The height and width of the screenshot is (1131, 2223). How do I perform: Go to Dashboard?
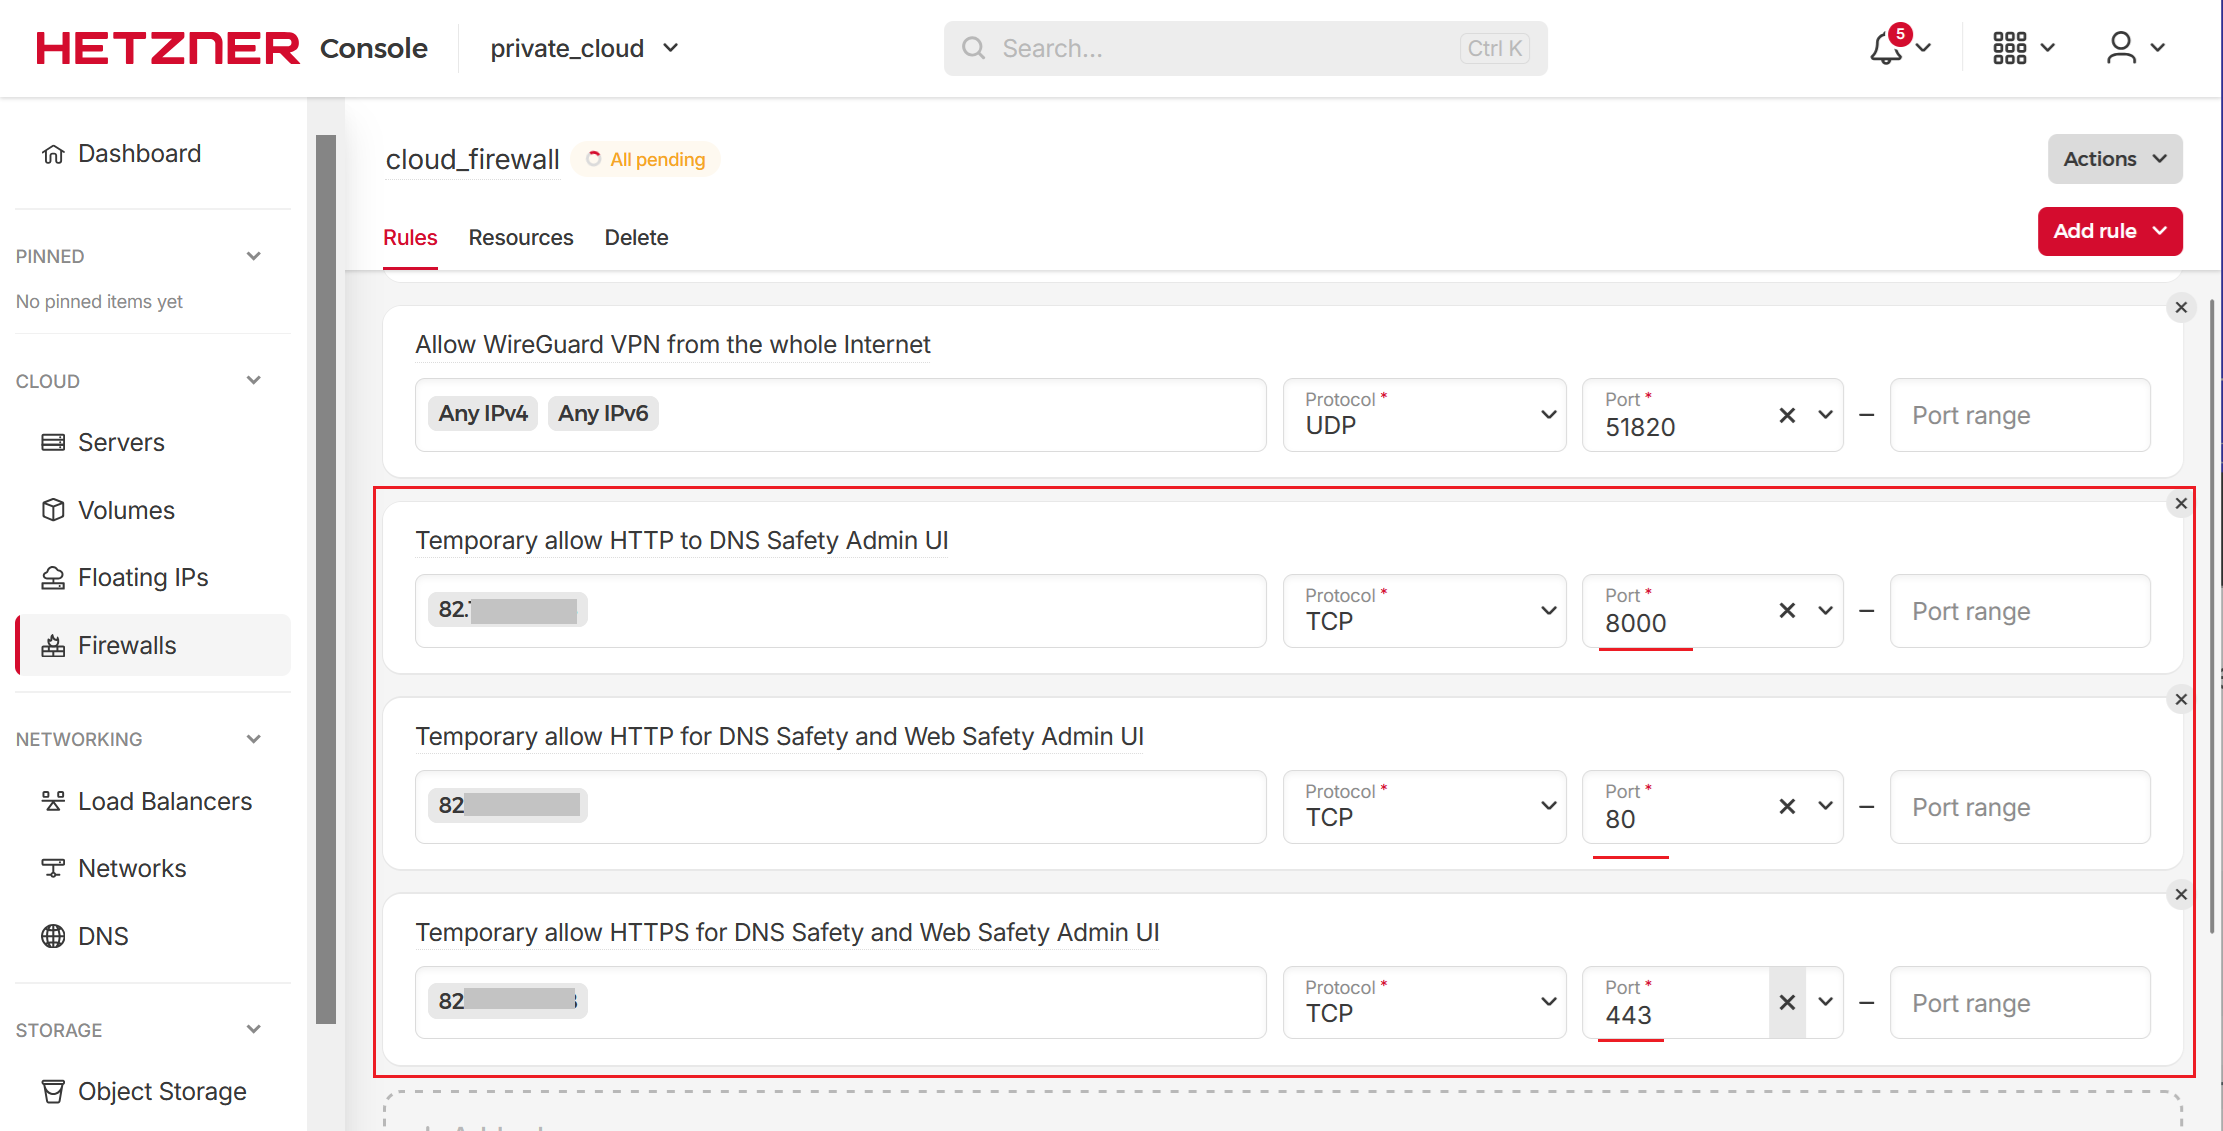coord(139,153)
